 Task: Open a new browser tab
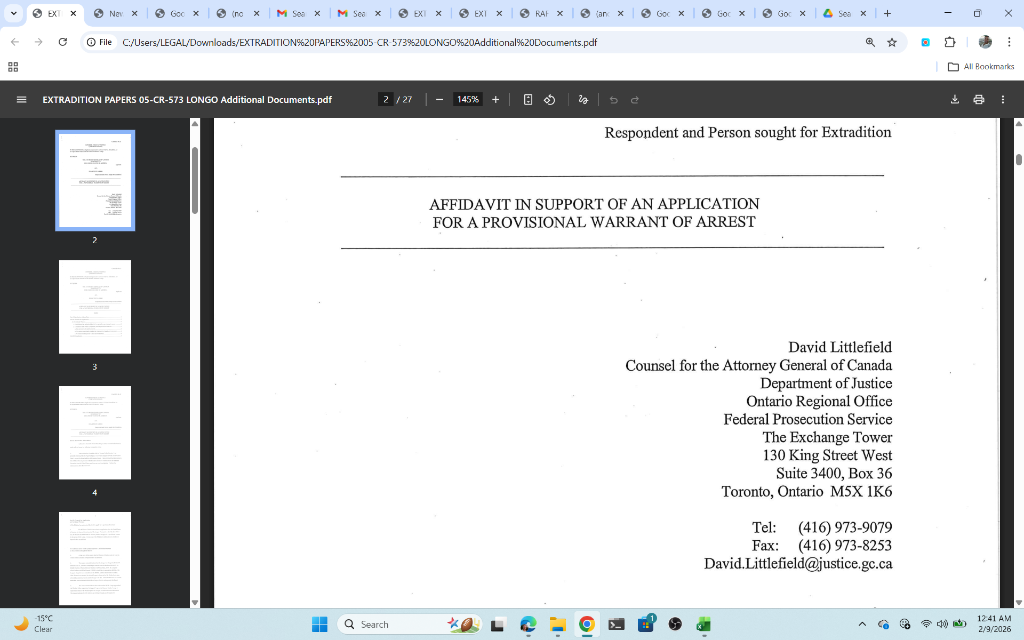click(x=887, y=14)
